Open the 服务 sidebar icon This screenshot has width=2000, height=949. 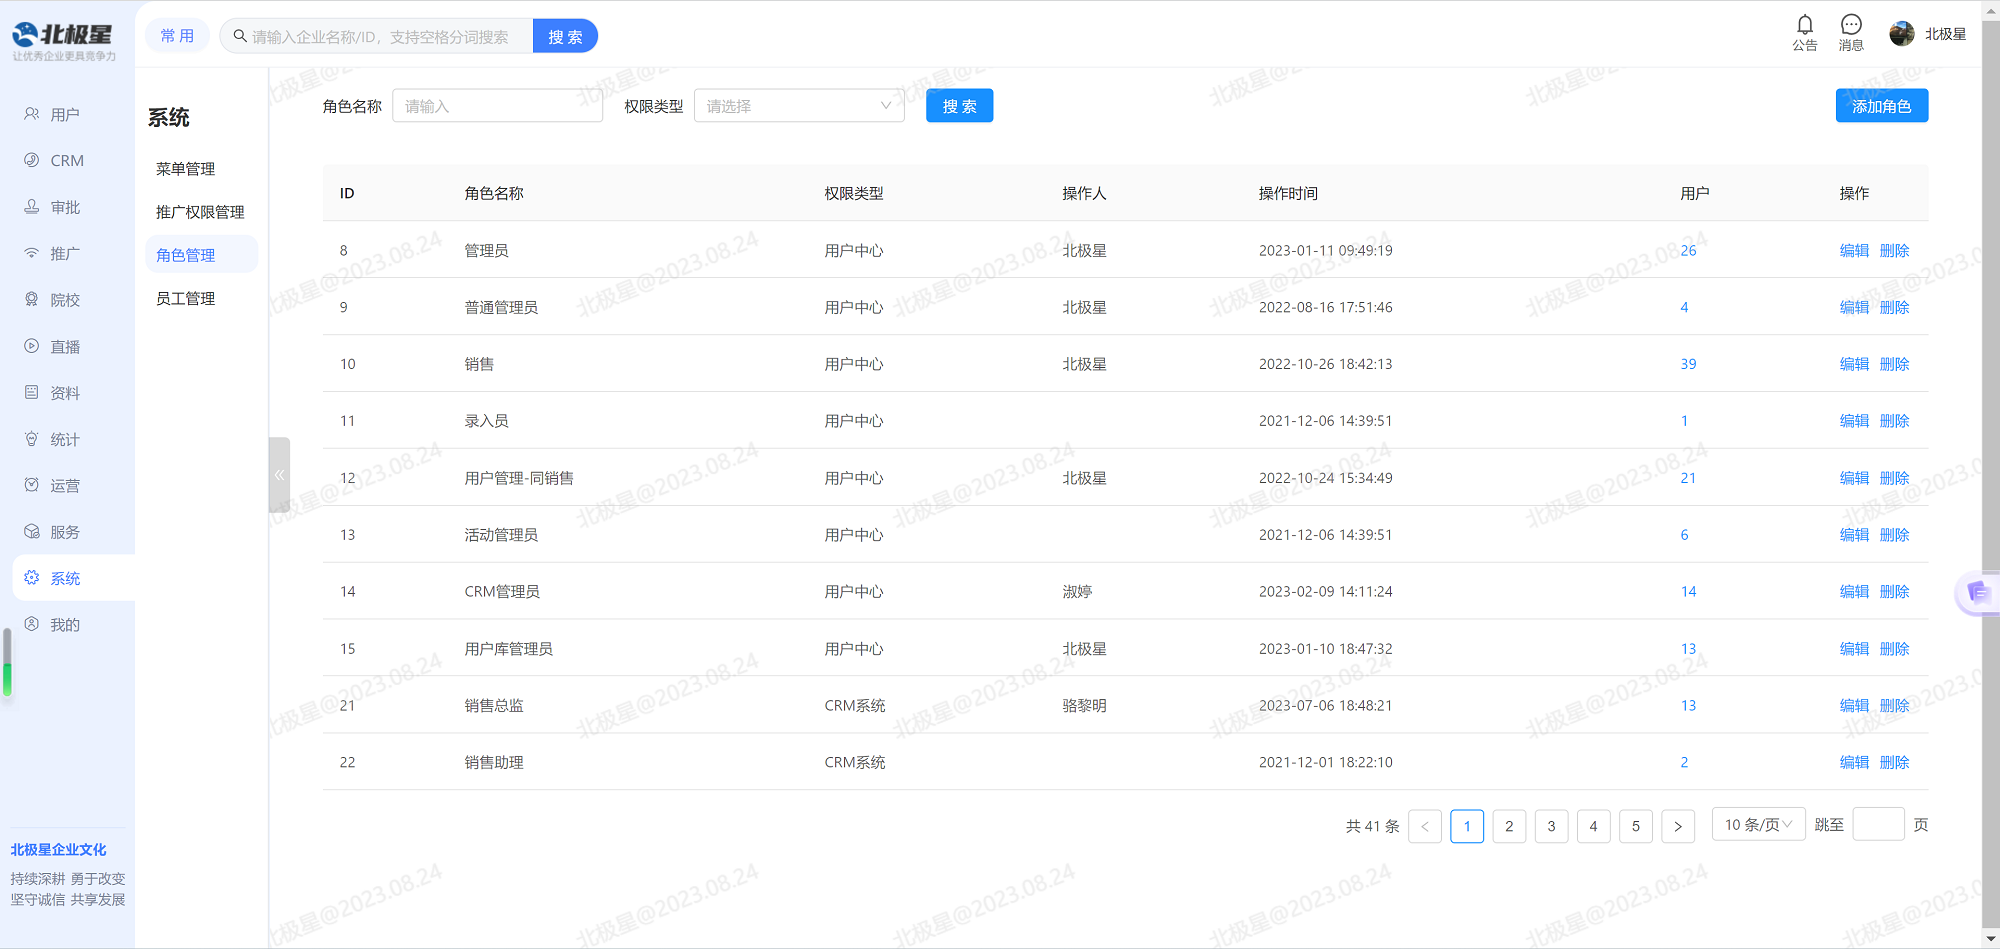click(32, 532)
